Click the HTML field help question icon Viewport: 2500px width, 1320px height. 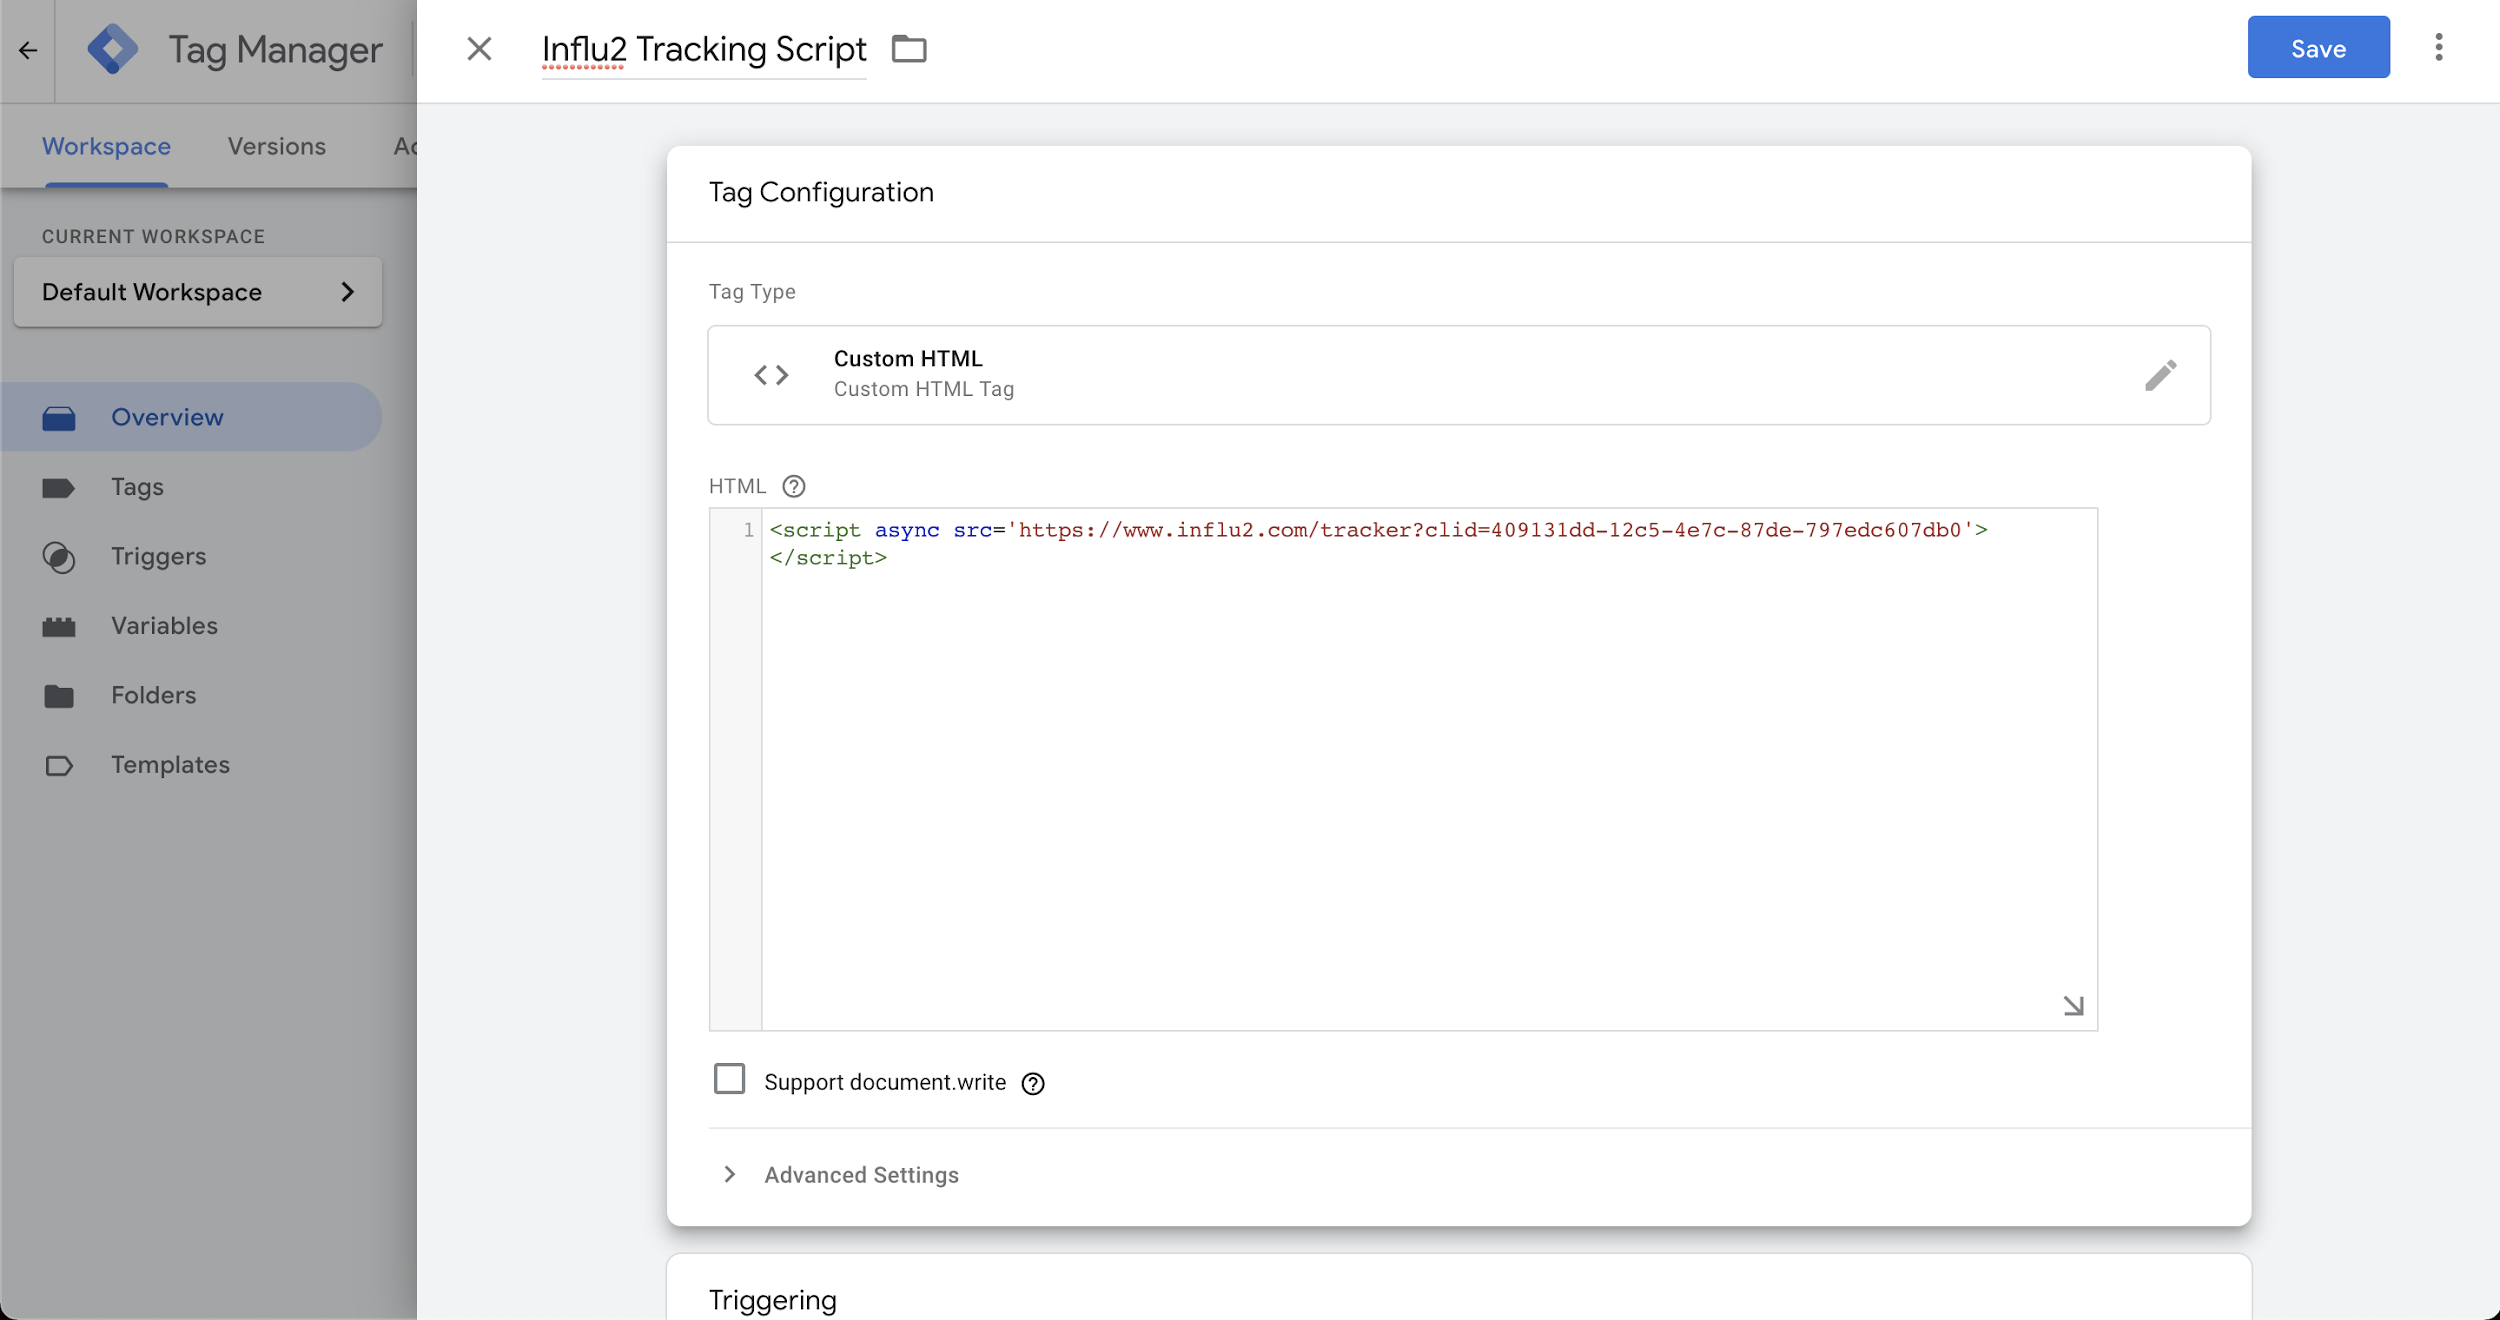[793, 486]
